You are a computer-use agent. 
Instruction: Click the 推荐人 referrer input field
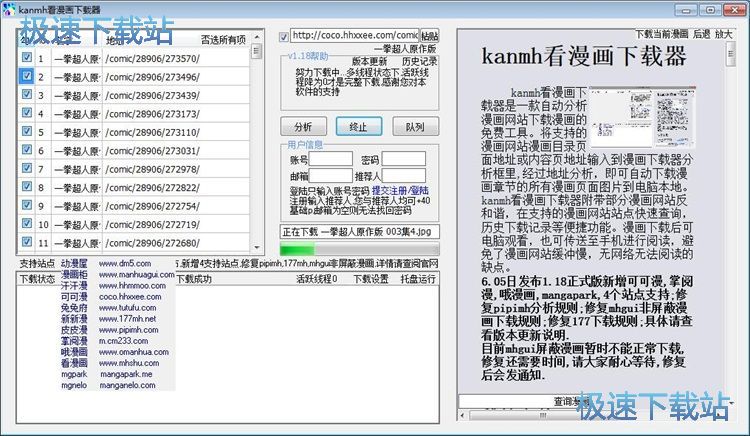[x=404, y=175]
